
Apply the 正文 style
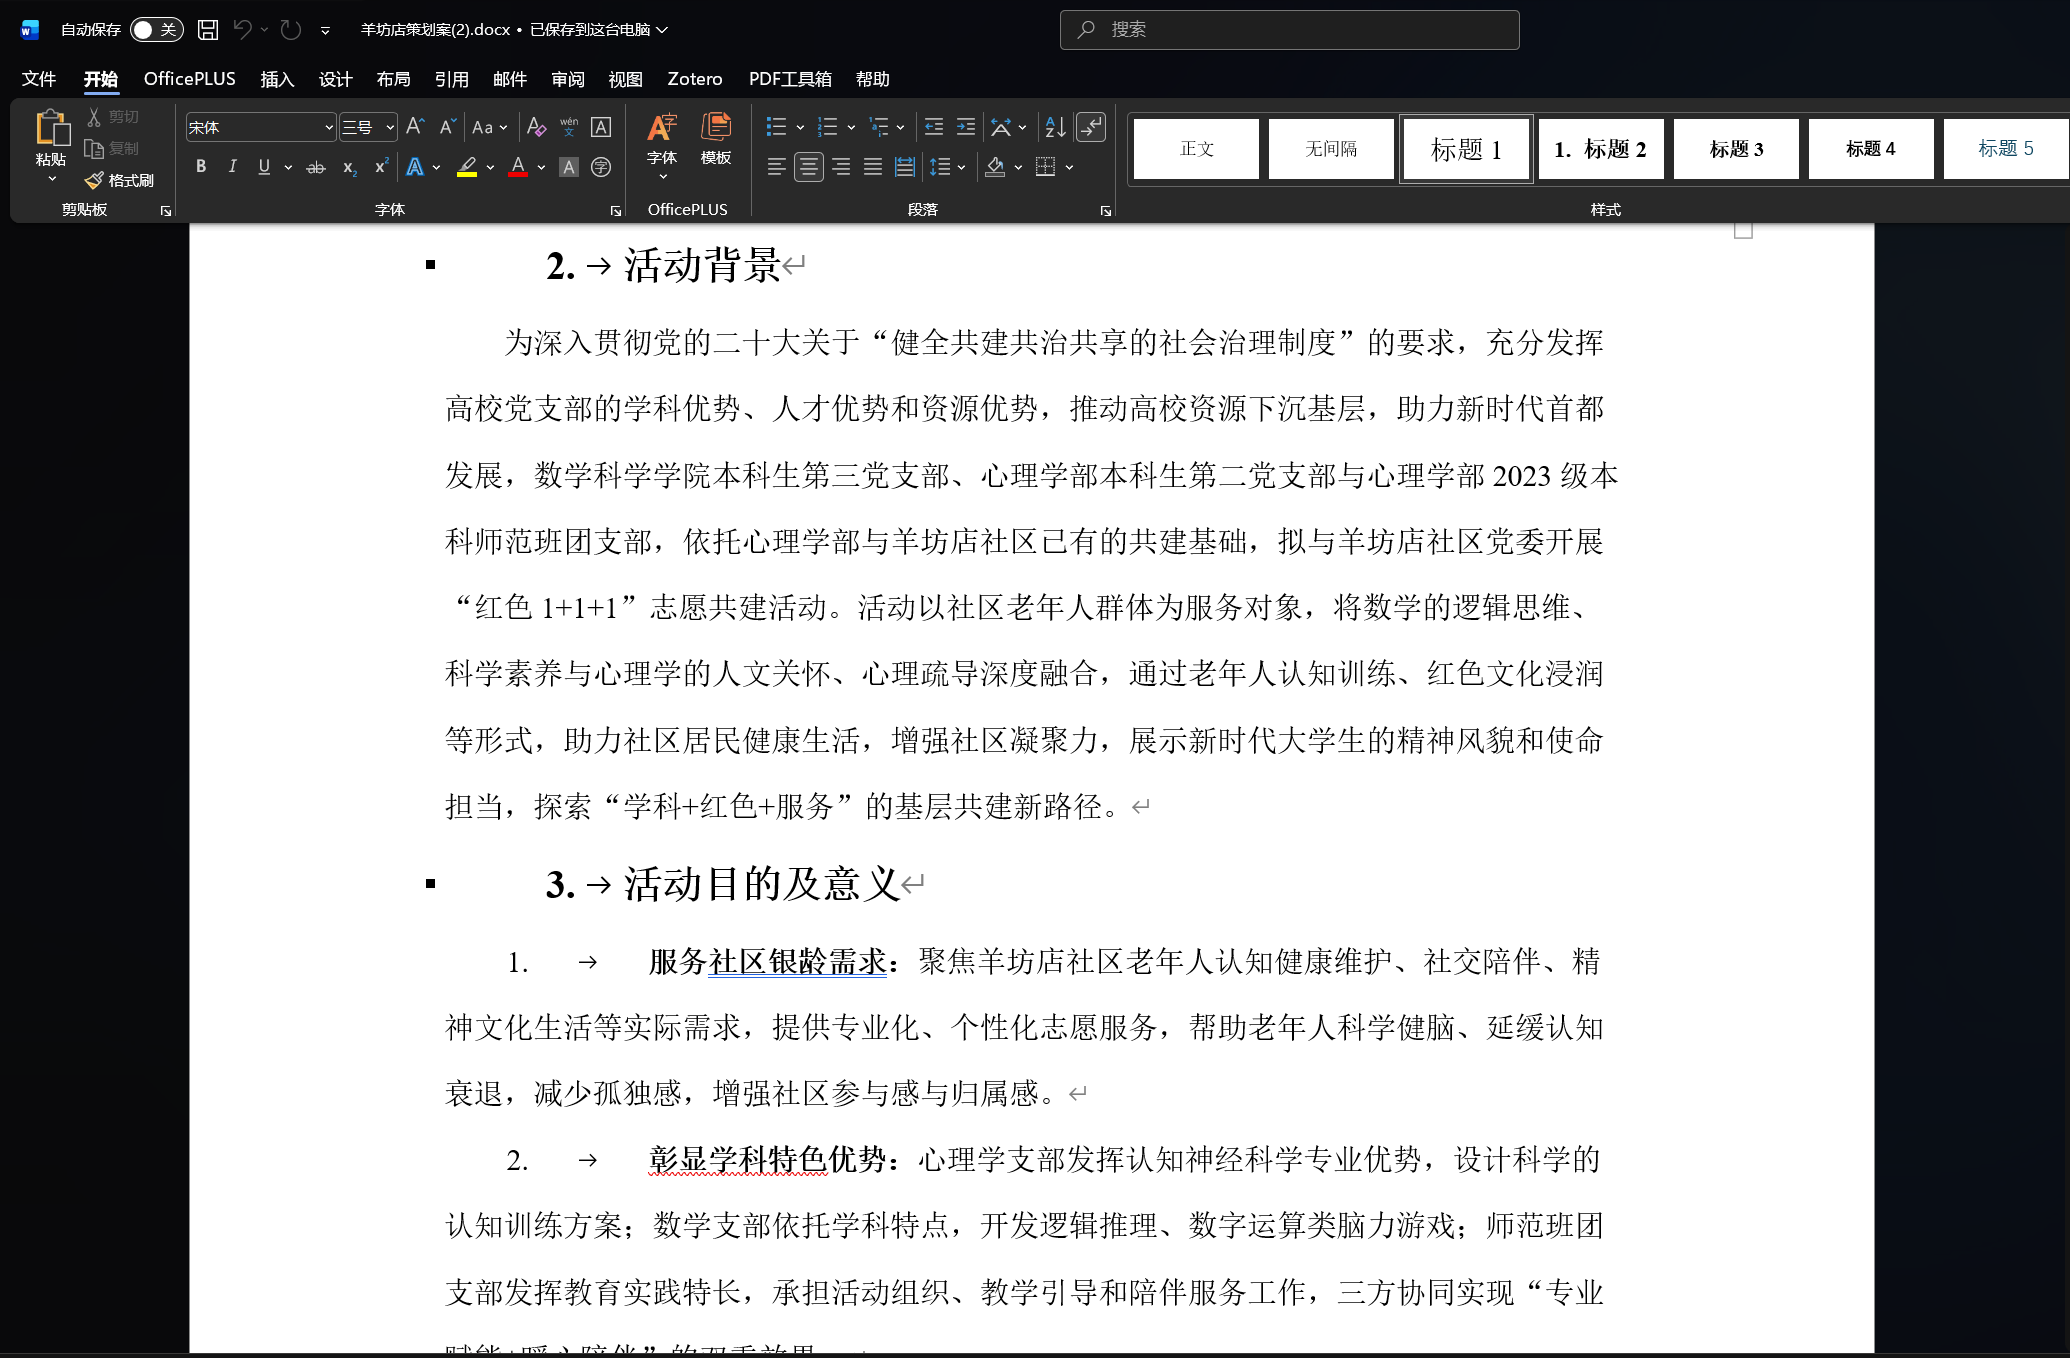1196,149
